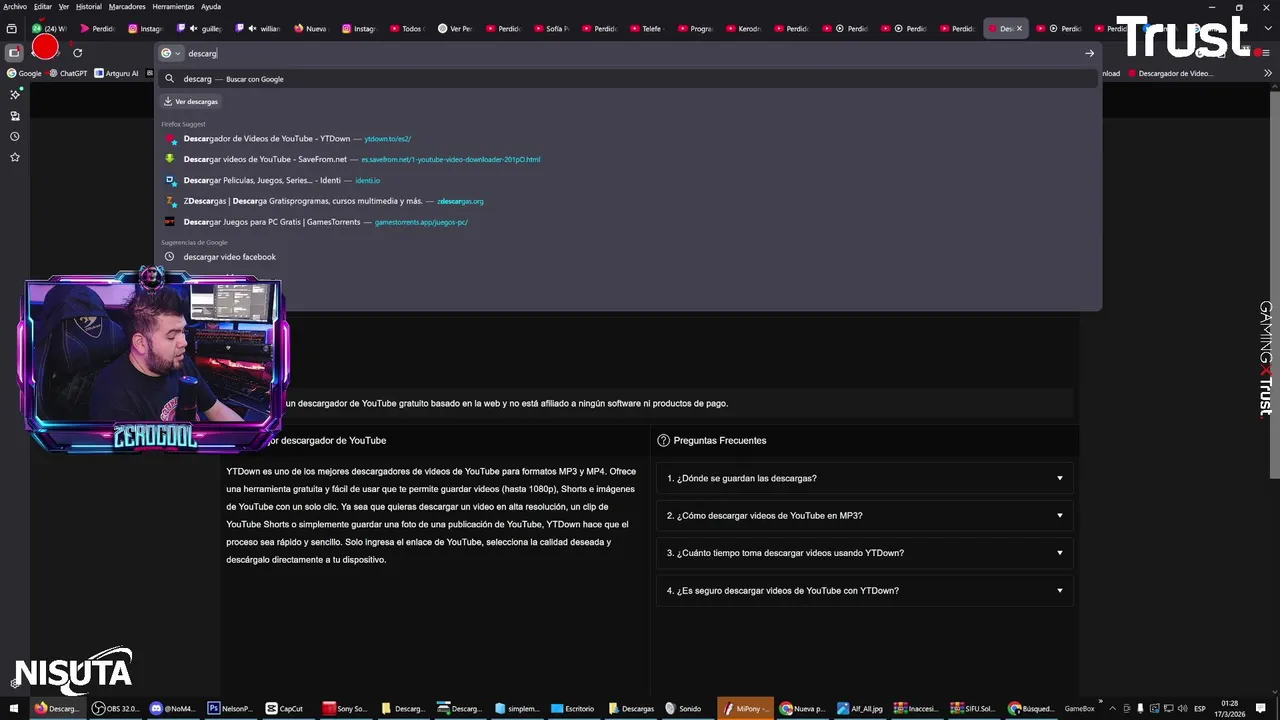Open the Herramientas menu

[x=173, y=6]
